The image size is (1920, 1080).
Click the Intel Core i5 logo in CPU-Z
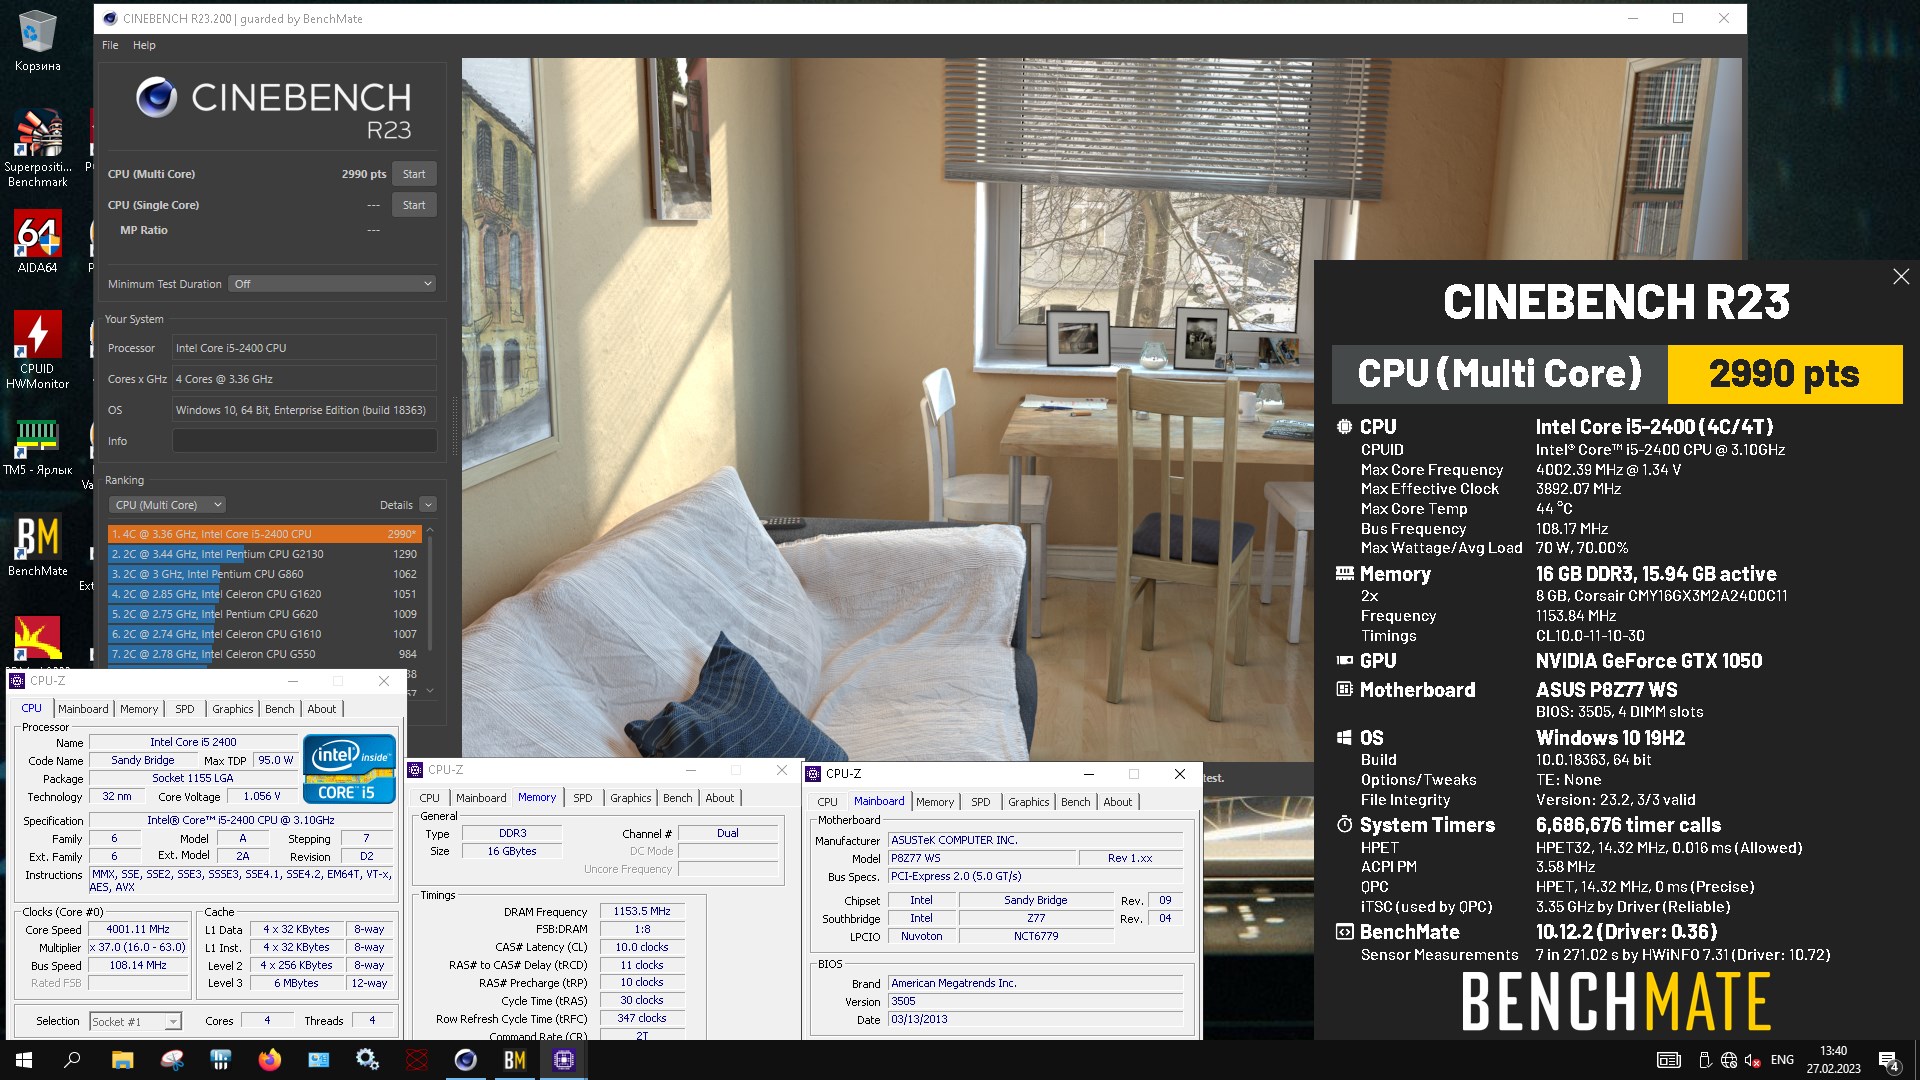tap(350, 769)
